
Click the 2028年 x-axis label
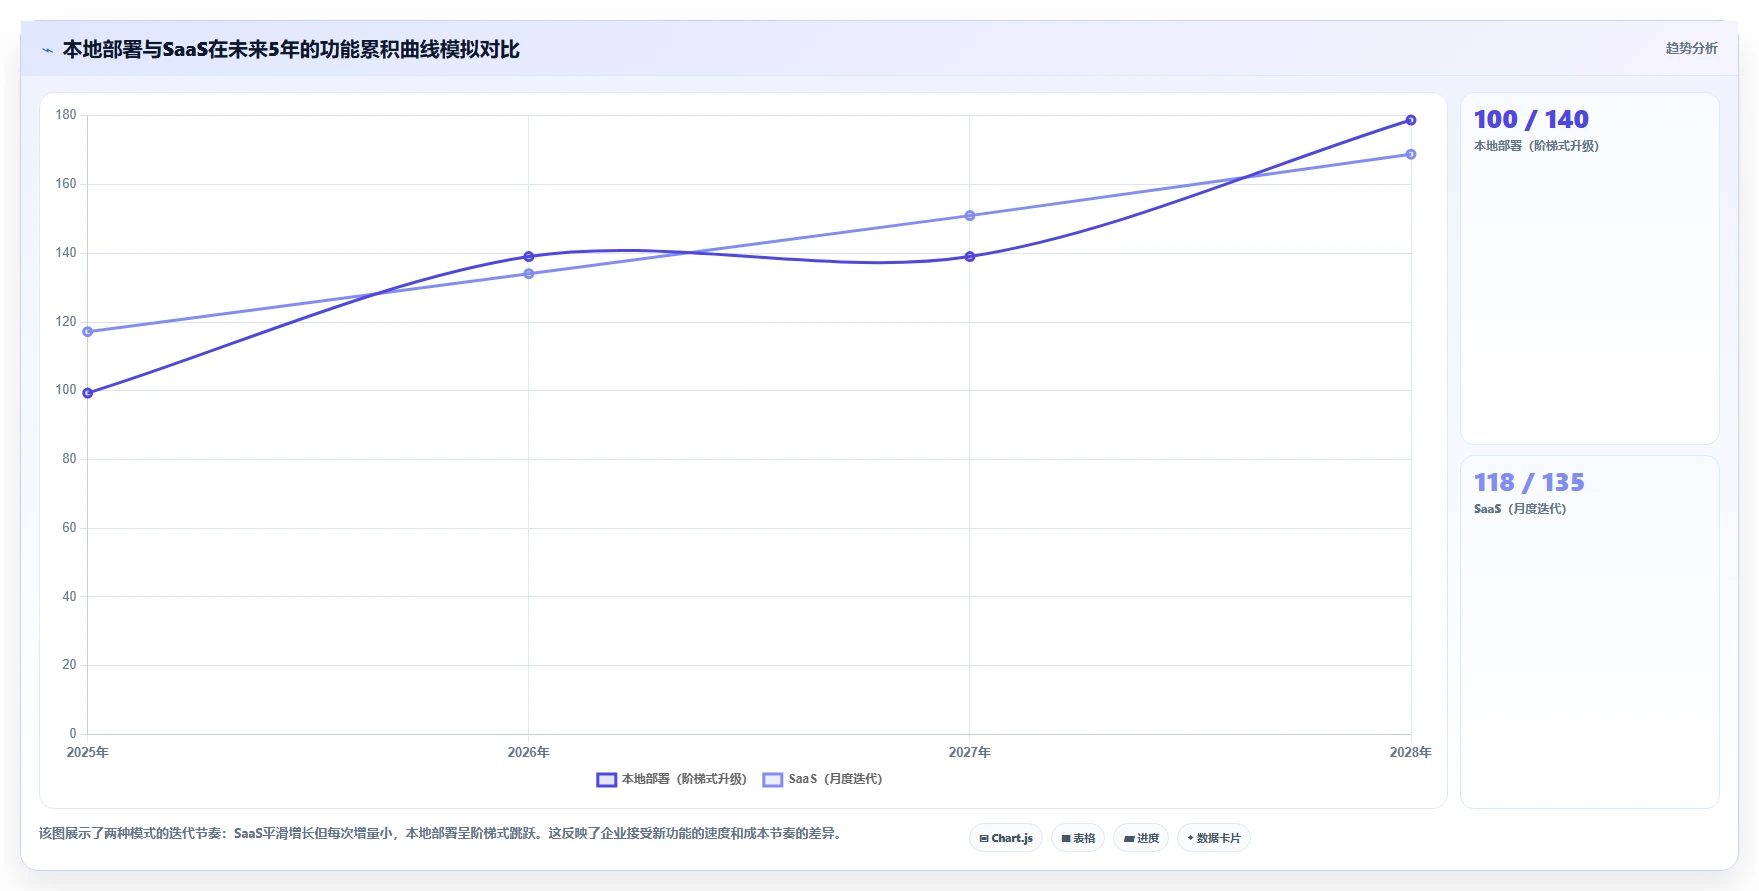click(x=1410, y=753)
